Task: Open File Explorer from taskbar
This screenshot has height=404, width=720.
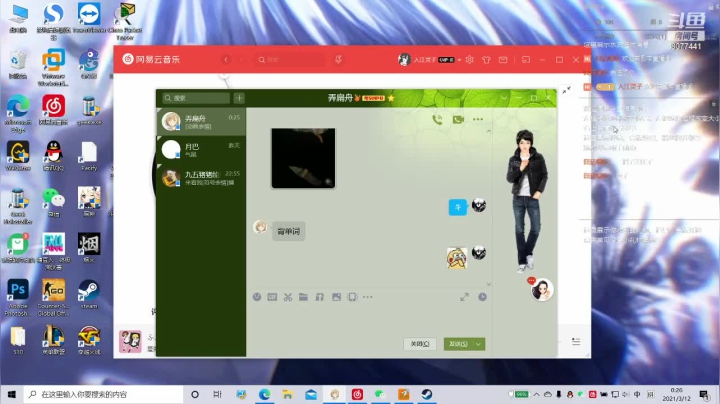Action: pos(287,394)
